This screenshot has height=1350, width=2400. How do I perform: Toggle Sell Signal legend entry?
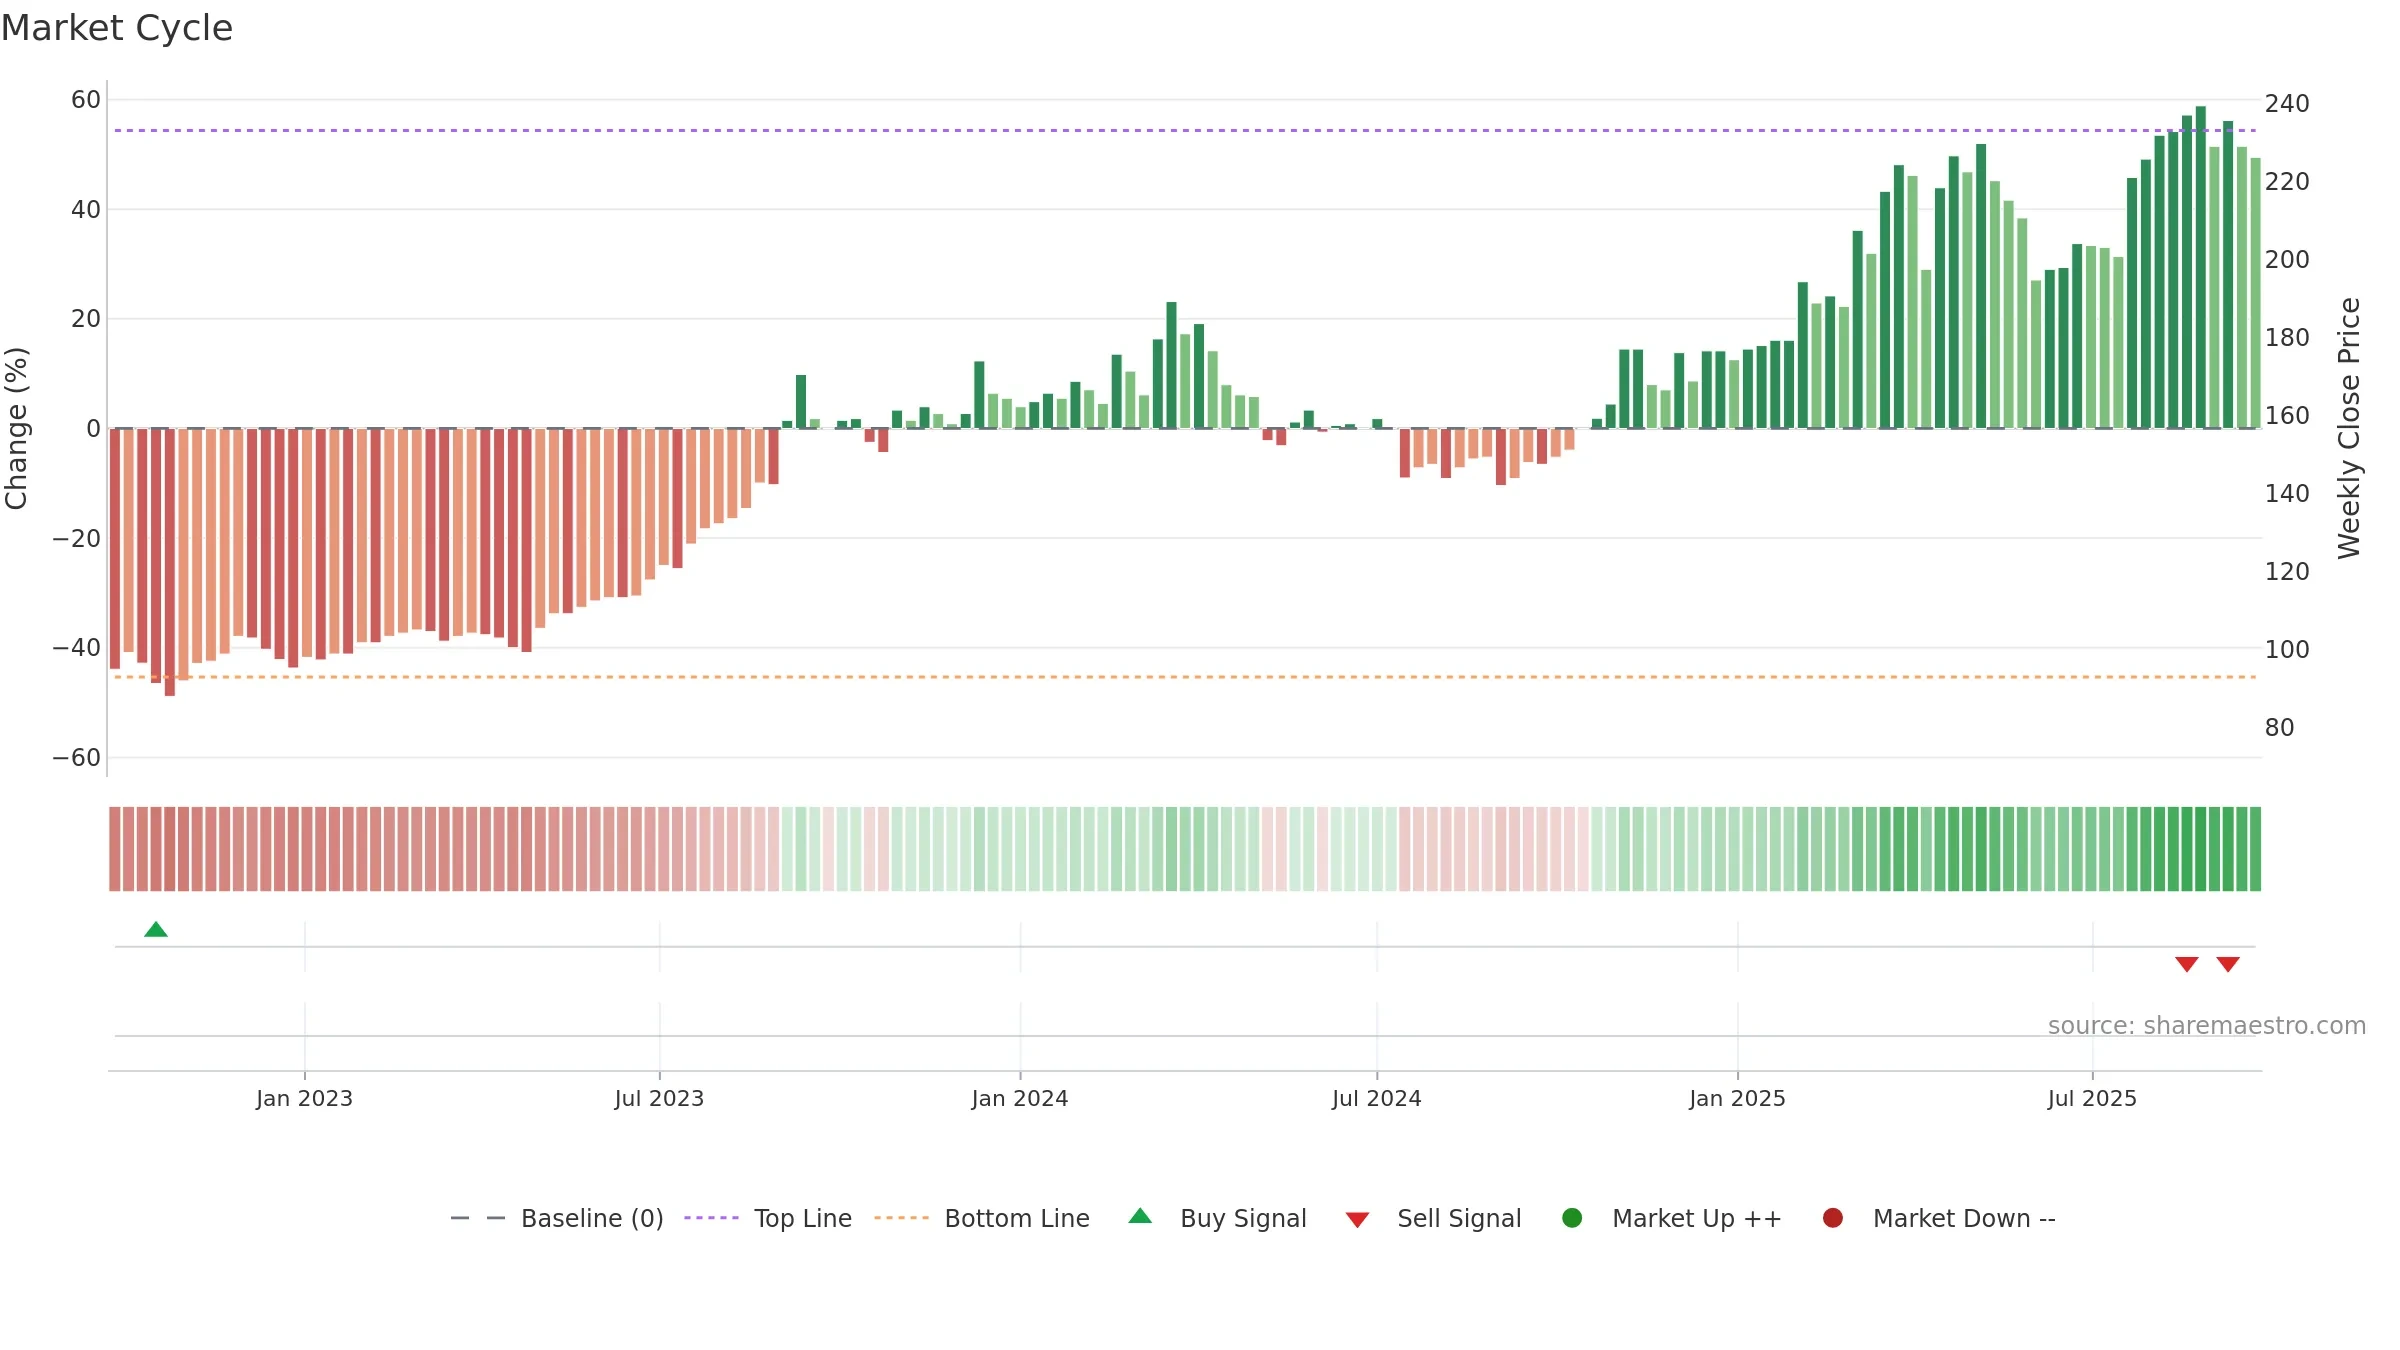pos(1433,1218)
